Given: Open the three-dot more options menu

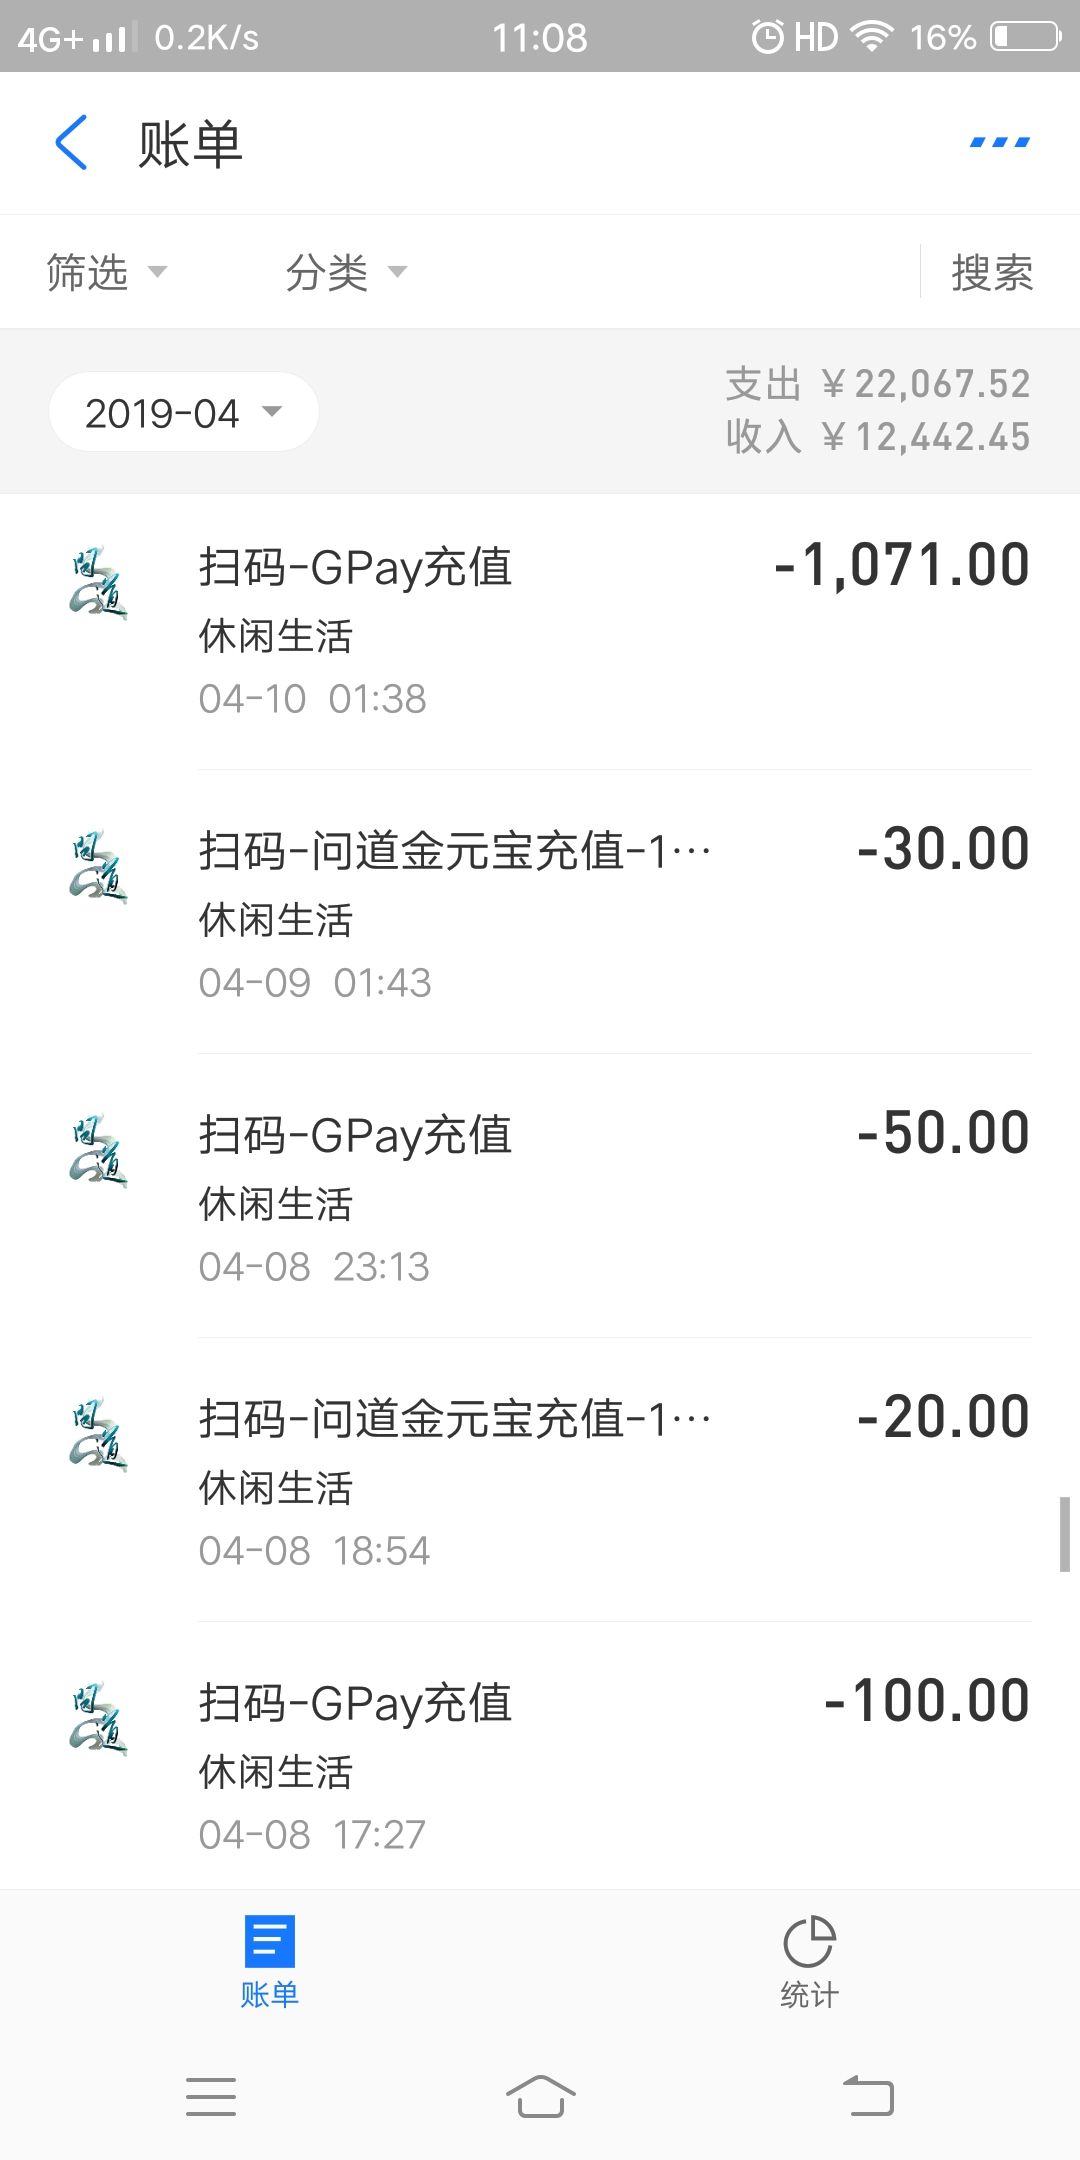Looking at the screenshot, I should pos(999,143).
